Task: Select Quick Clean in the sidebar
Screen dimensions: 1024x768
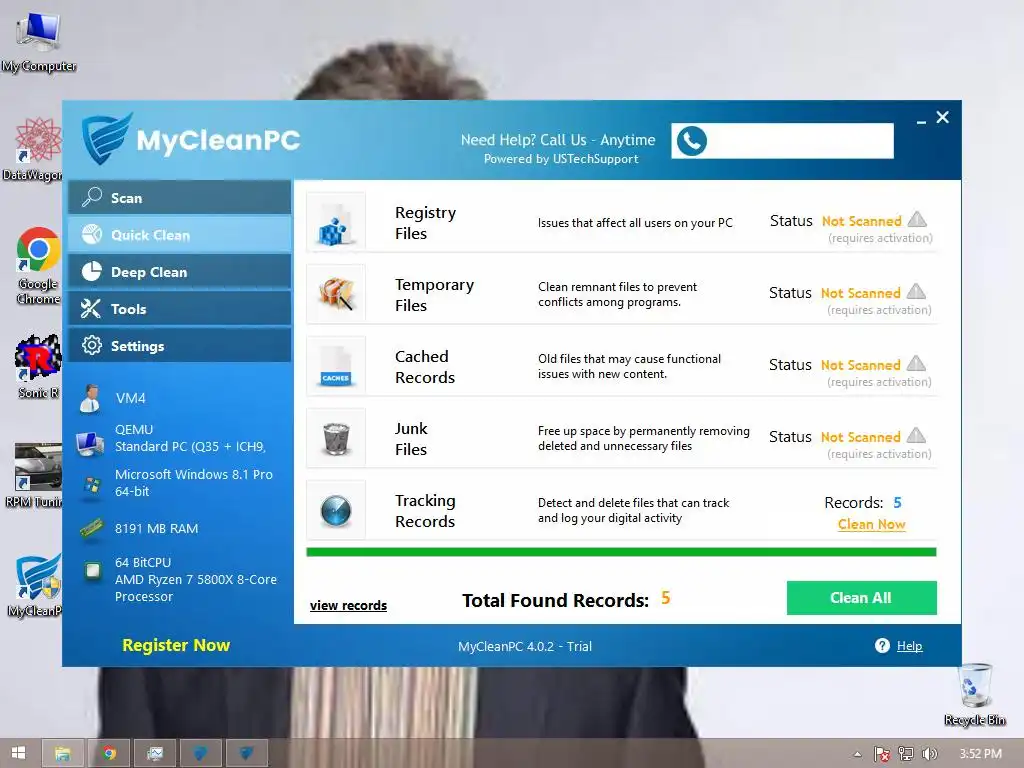Action: [180, 234]
